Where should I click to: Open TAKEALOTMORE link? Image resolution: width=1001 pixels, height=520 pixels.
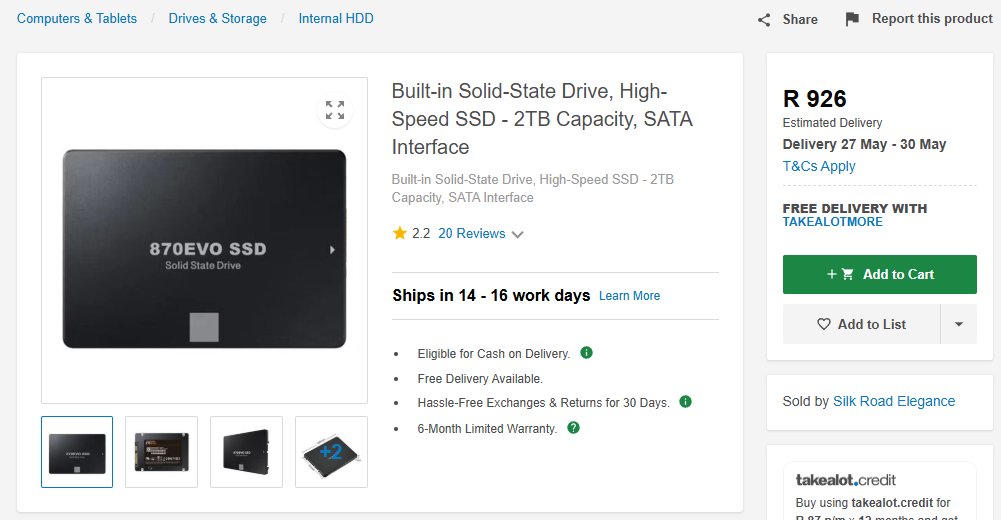(x=832, y=222)
